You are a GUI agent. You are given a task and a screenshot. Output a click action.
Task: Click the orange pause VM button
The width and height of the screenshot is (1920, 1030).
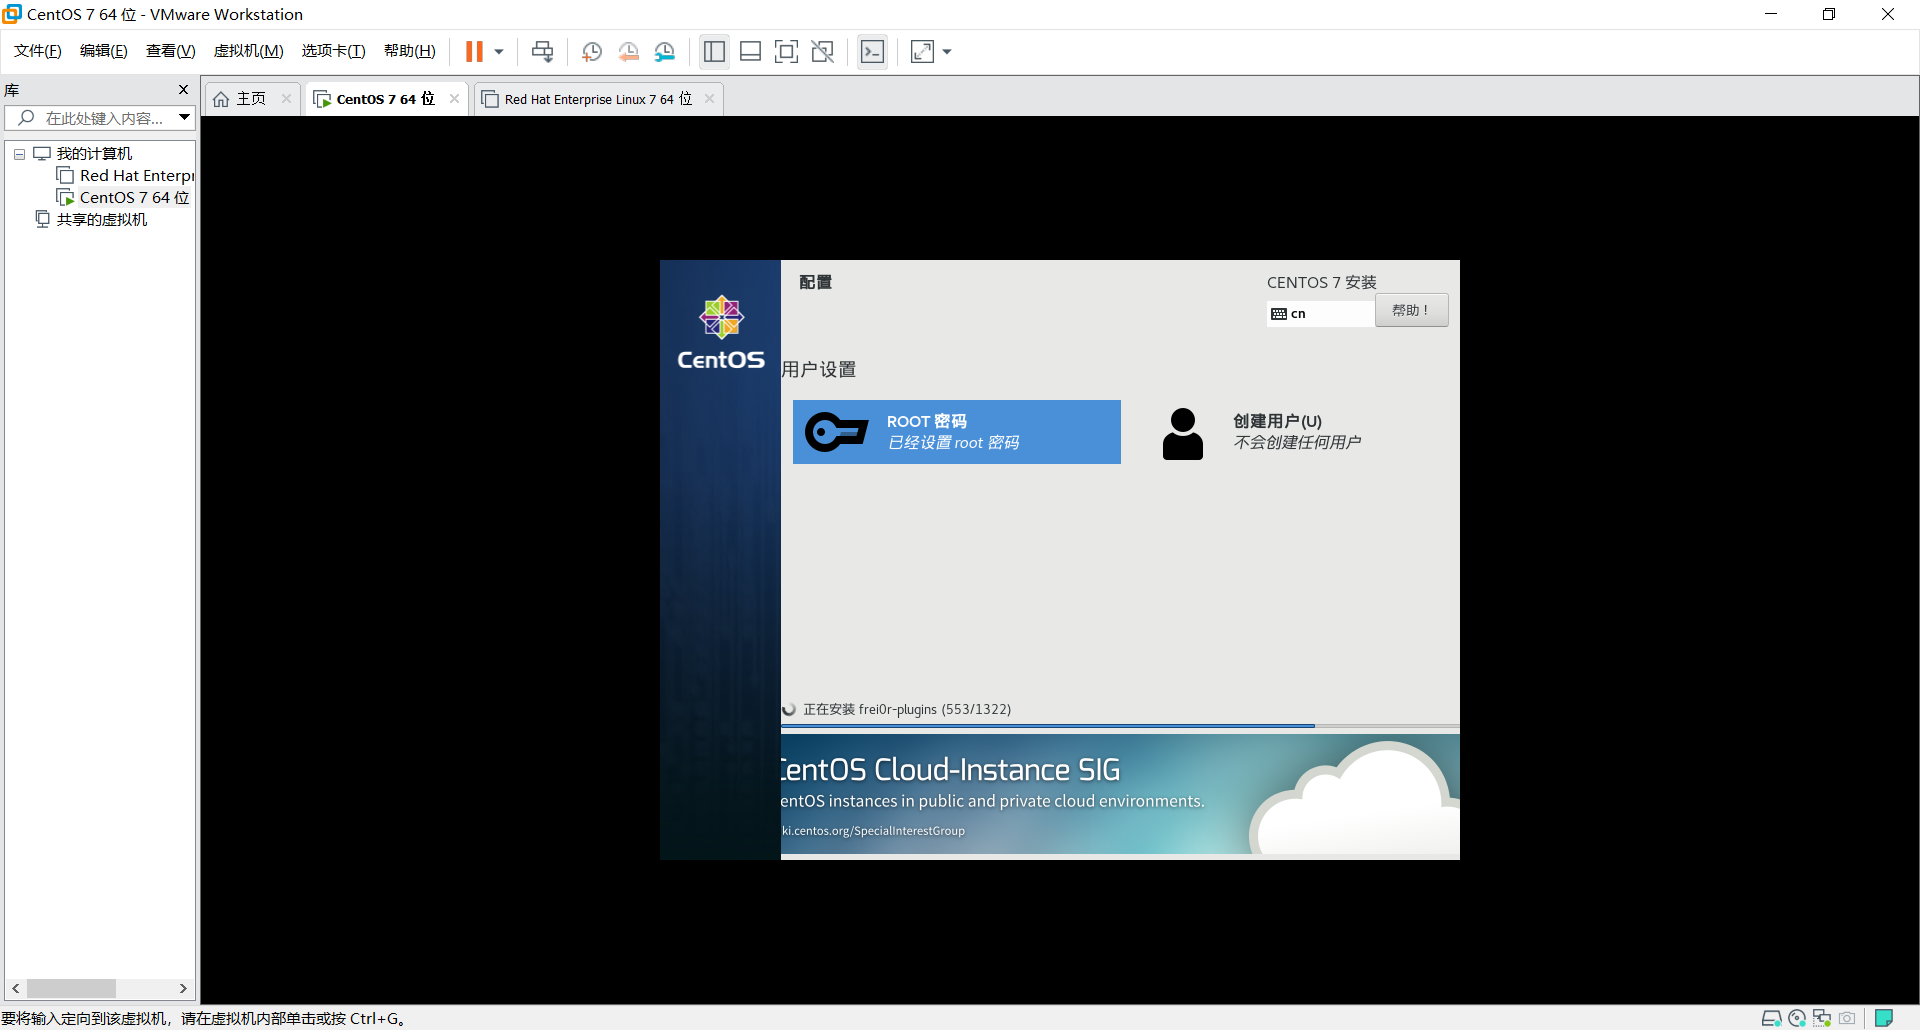pyautogui.click(x=474, y=51)
